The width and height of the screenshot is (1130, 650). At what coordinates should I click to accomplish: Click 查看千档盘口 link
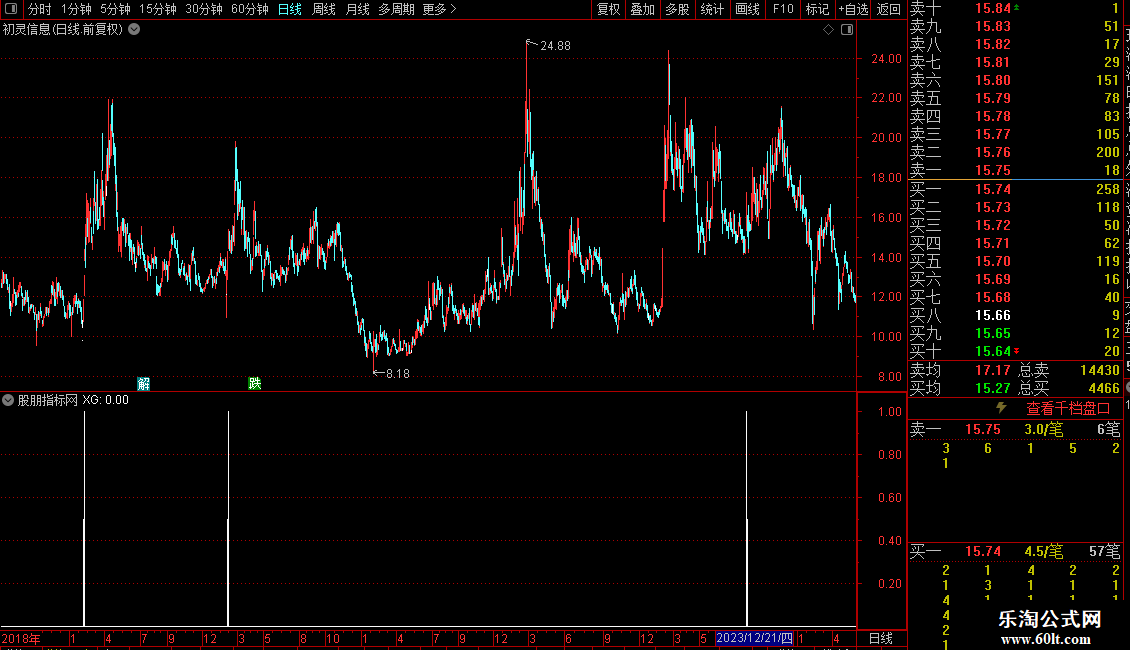click(1068, 409)
